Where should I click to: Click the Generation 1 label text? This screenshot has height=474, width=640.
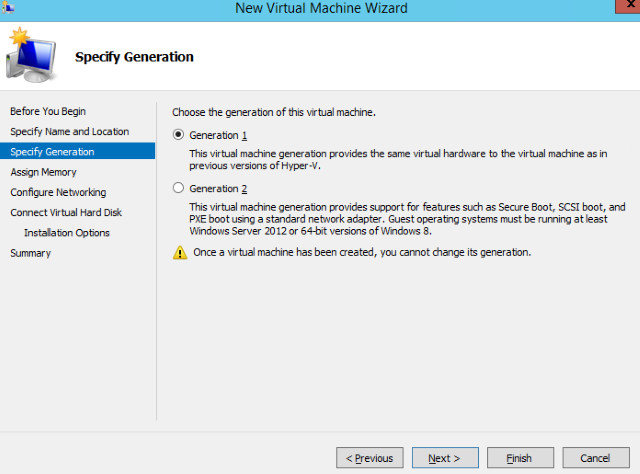click(218, 135)
